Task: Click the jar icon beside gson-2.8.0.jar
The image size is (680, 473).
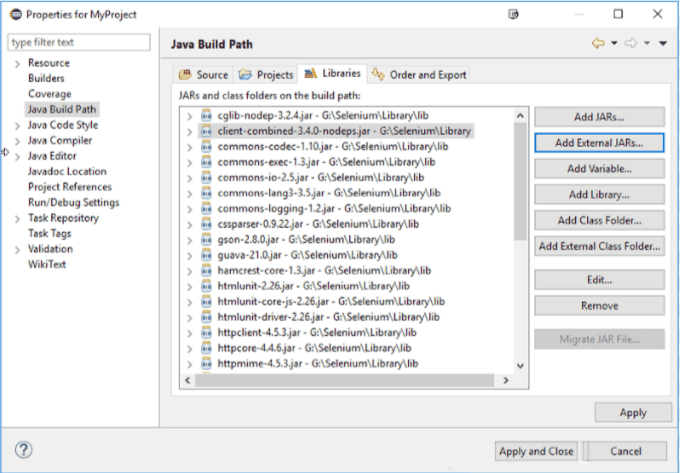Action: tap(207, 239)
